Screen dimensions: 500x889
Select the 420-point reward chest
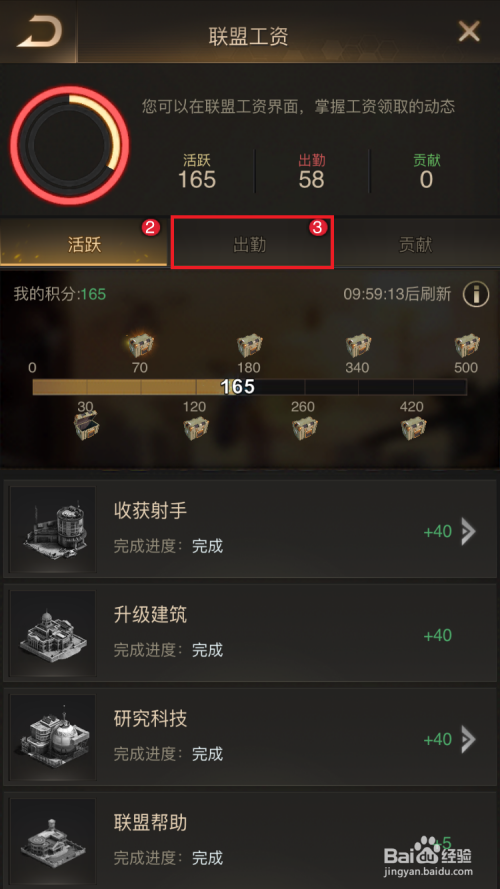coord(412,428)
